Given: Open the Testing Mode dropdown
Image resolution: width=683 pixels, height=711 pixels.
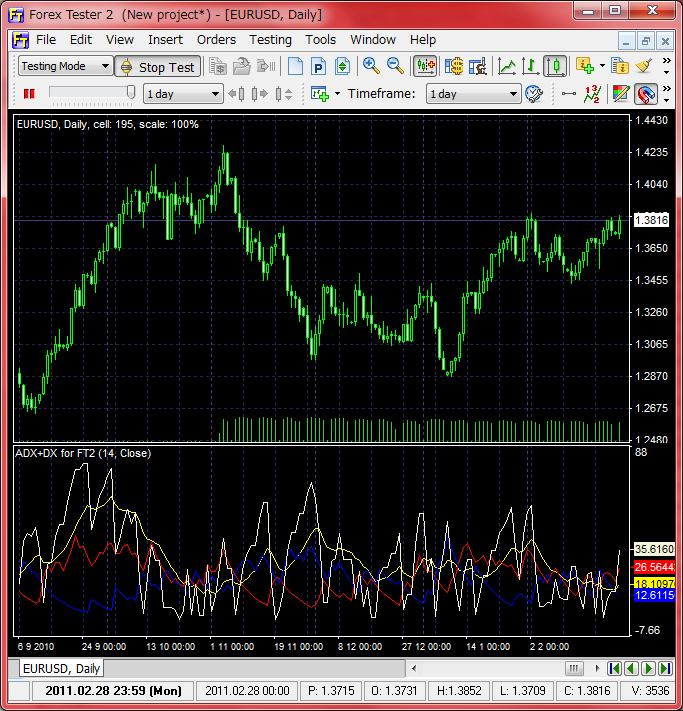Looking at the screenshot, I should tap(65, 67).
